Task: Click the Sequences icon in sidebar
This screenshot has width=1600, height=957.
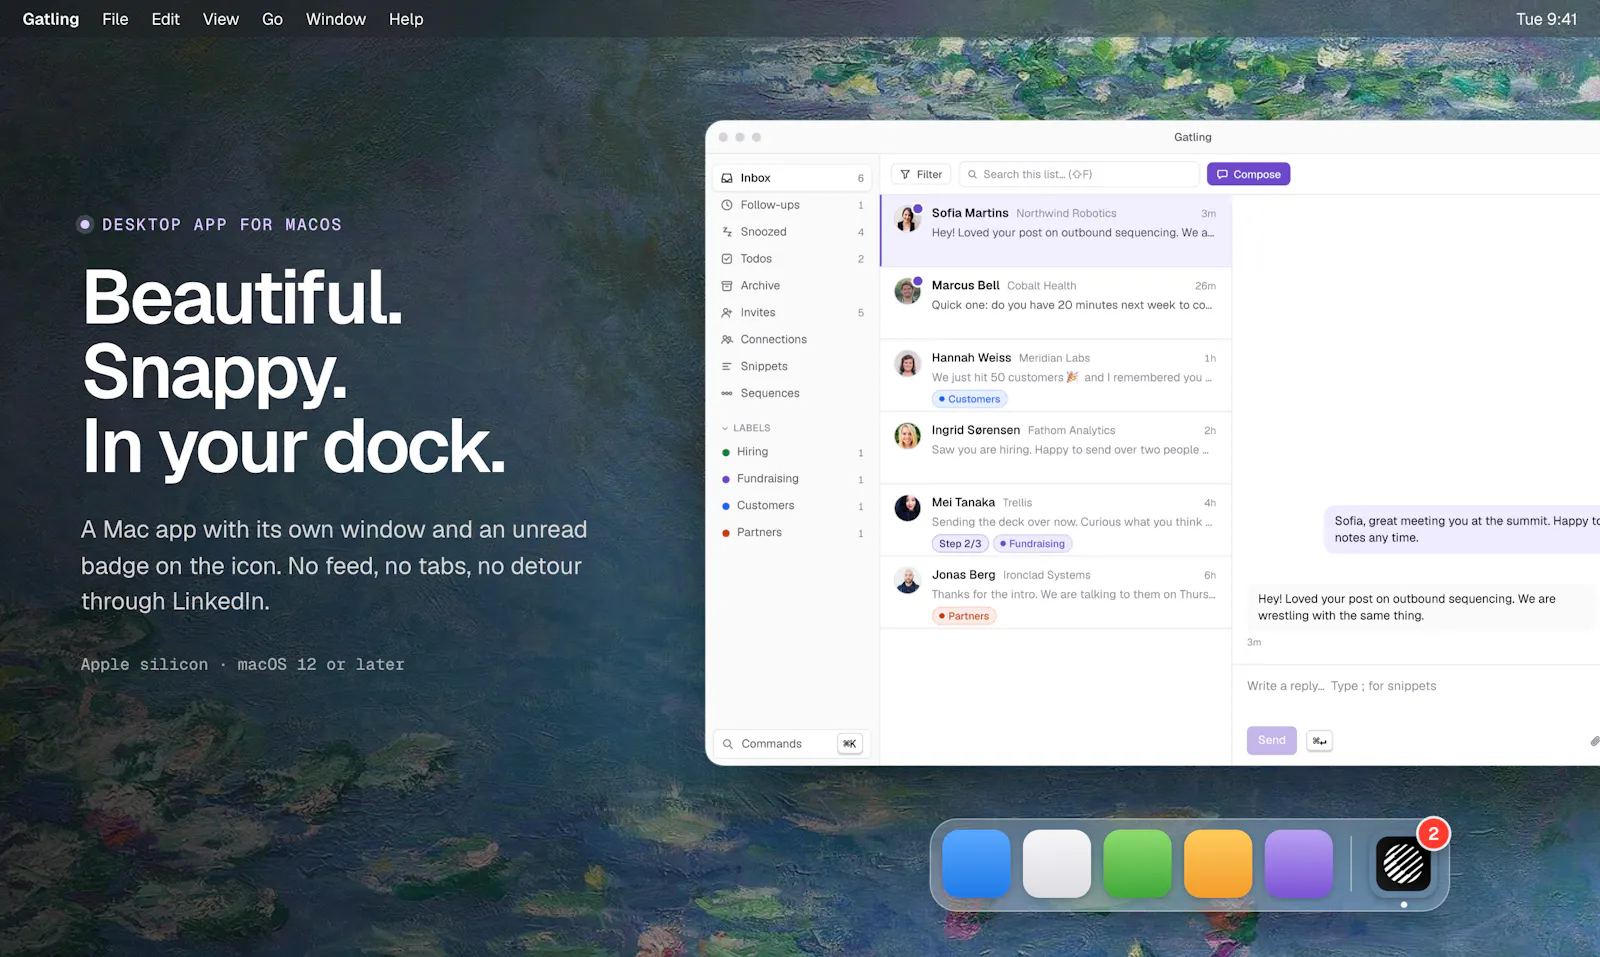Action: 727,394
